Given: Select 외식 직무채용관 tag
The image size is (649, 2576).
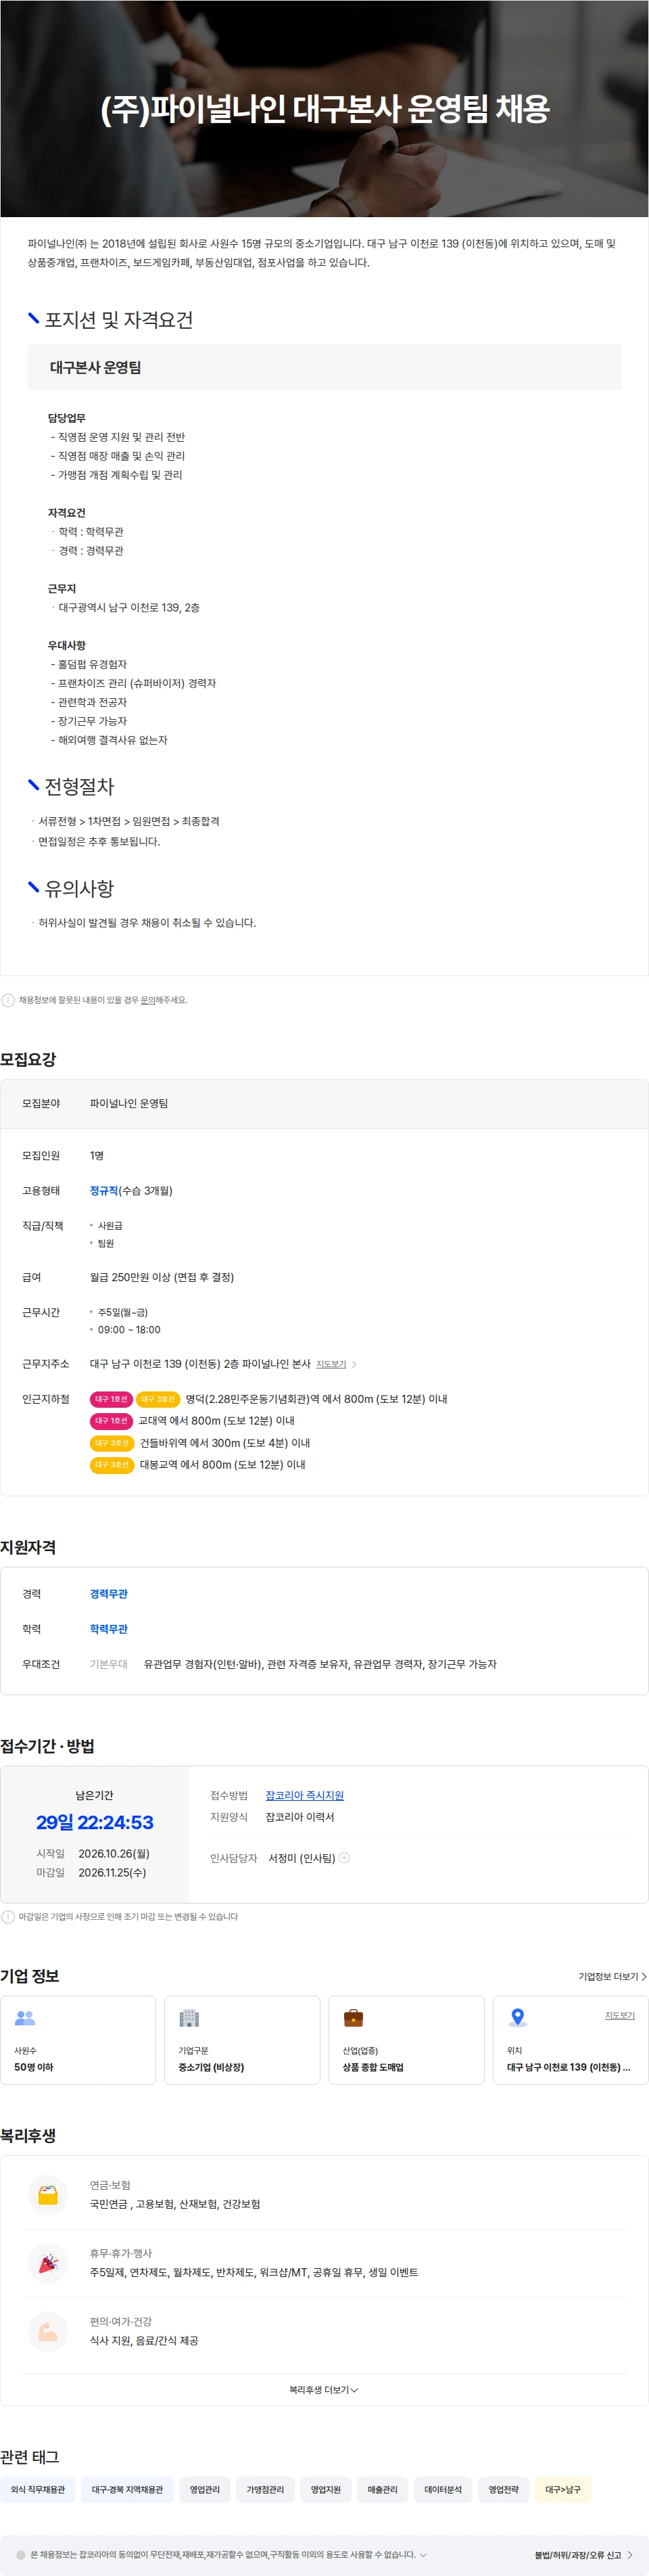Looking at the screenshot, I should pos(38,2490).
